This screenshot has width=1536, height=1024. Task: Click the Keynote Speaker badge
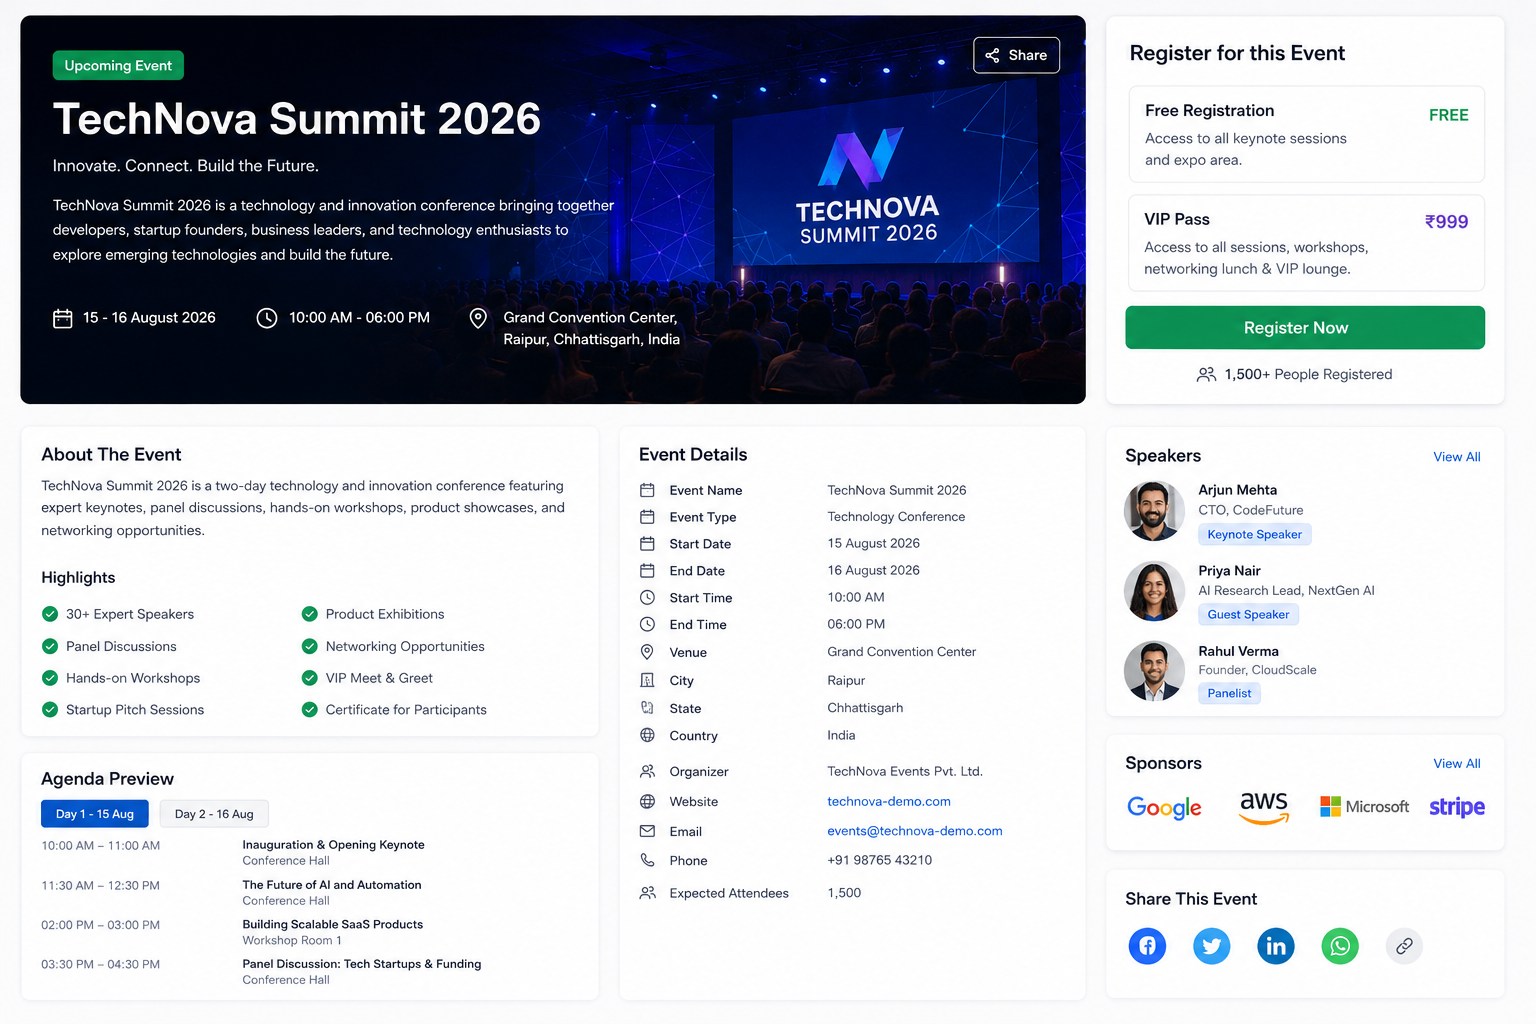[1255, 535]
